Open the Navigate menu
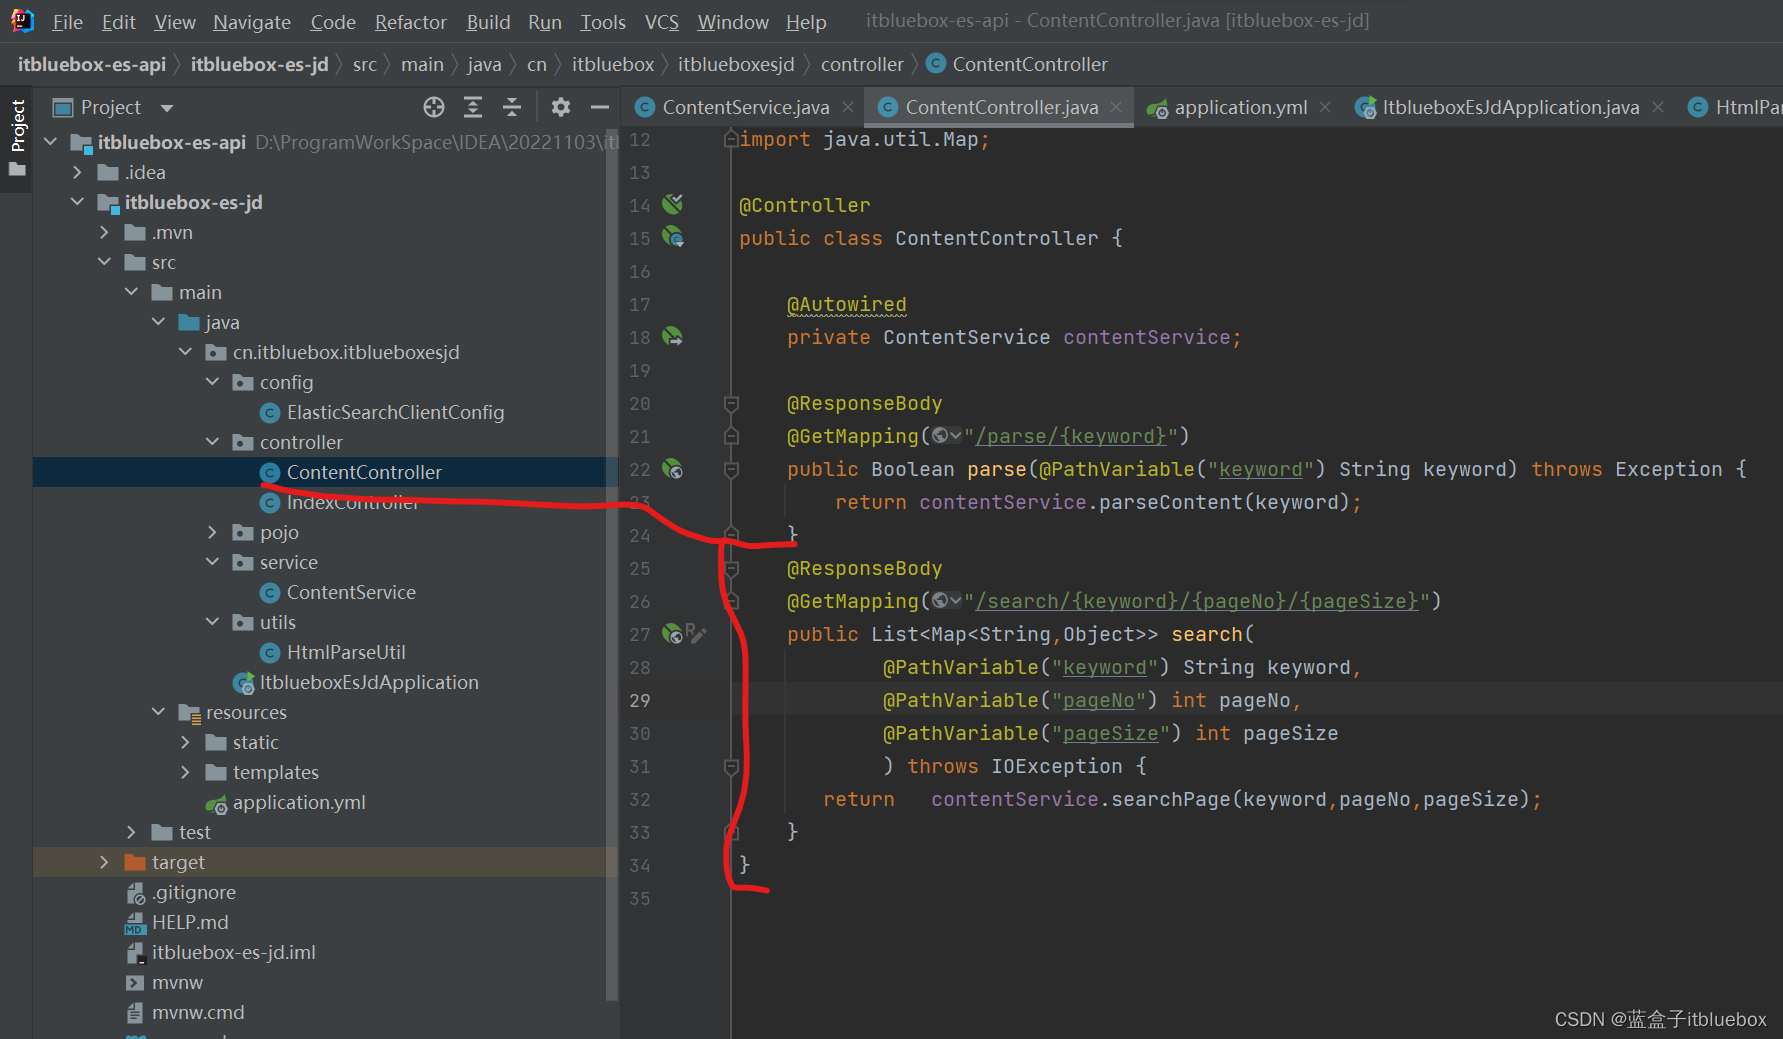This screenshot has height=1039, width=1783. [252, 22]
